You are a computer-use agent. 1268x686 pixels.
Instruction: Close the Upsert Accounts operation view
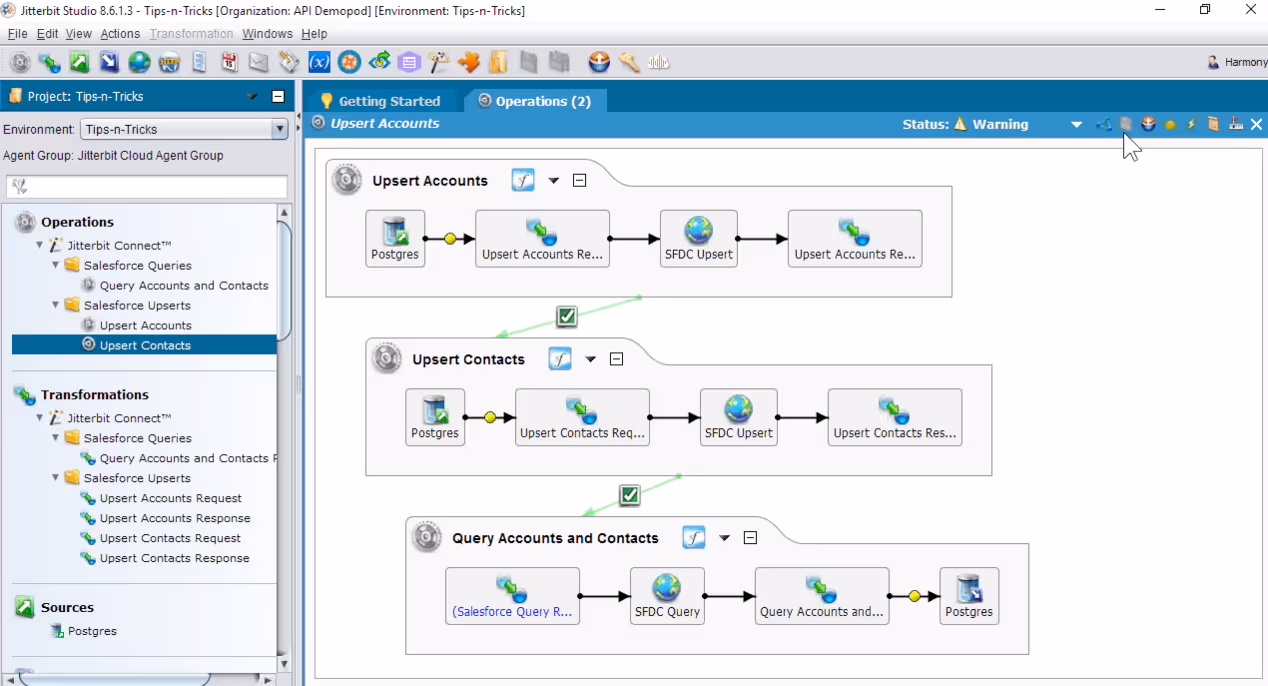[x=1257, y=124]
